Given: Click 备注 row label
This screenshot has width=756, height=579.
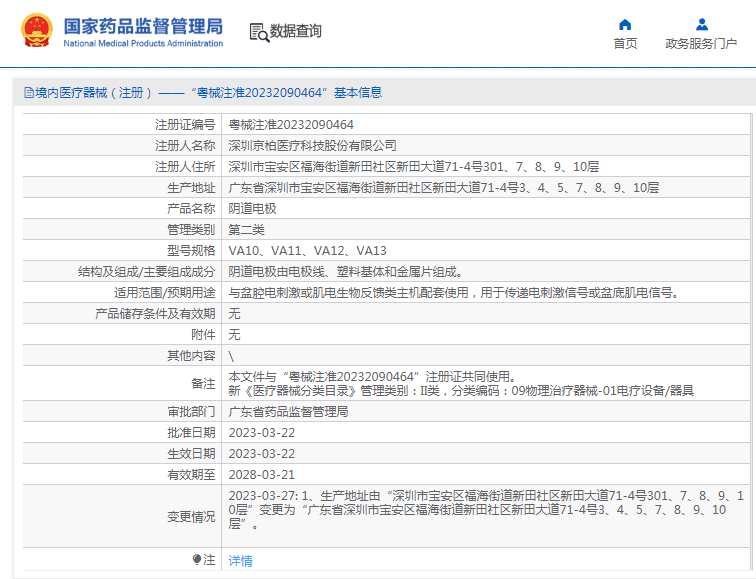Looking at the screenshot, I should 203,384.
